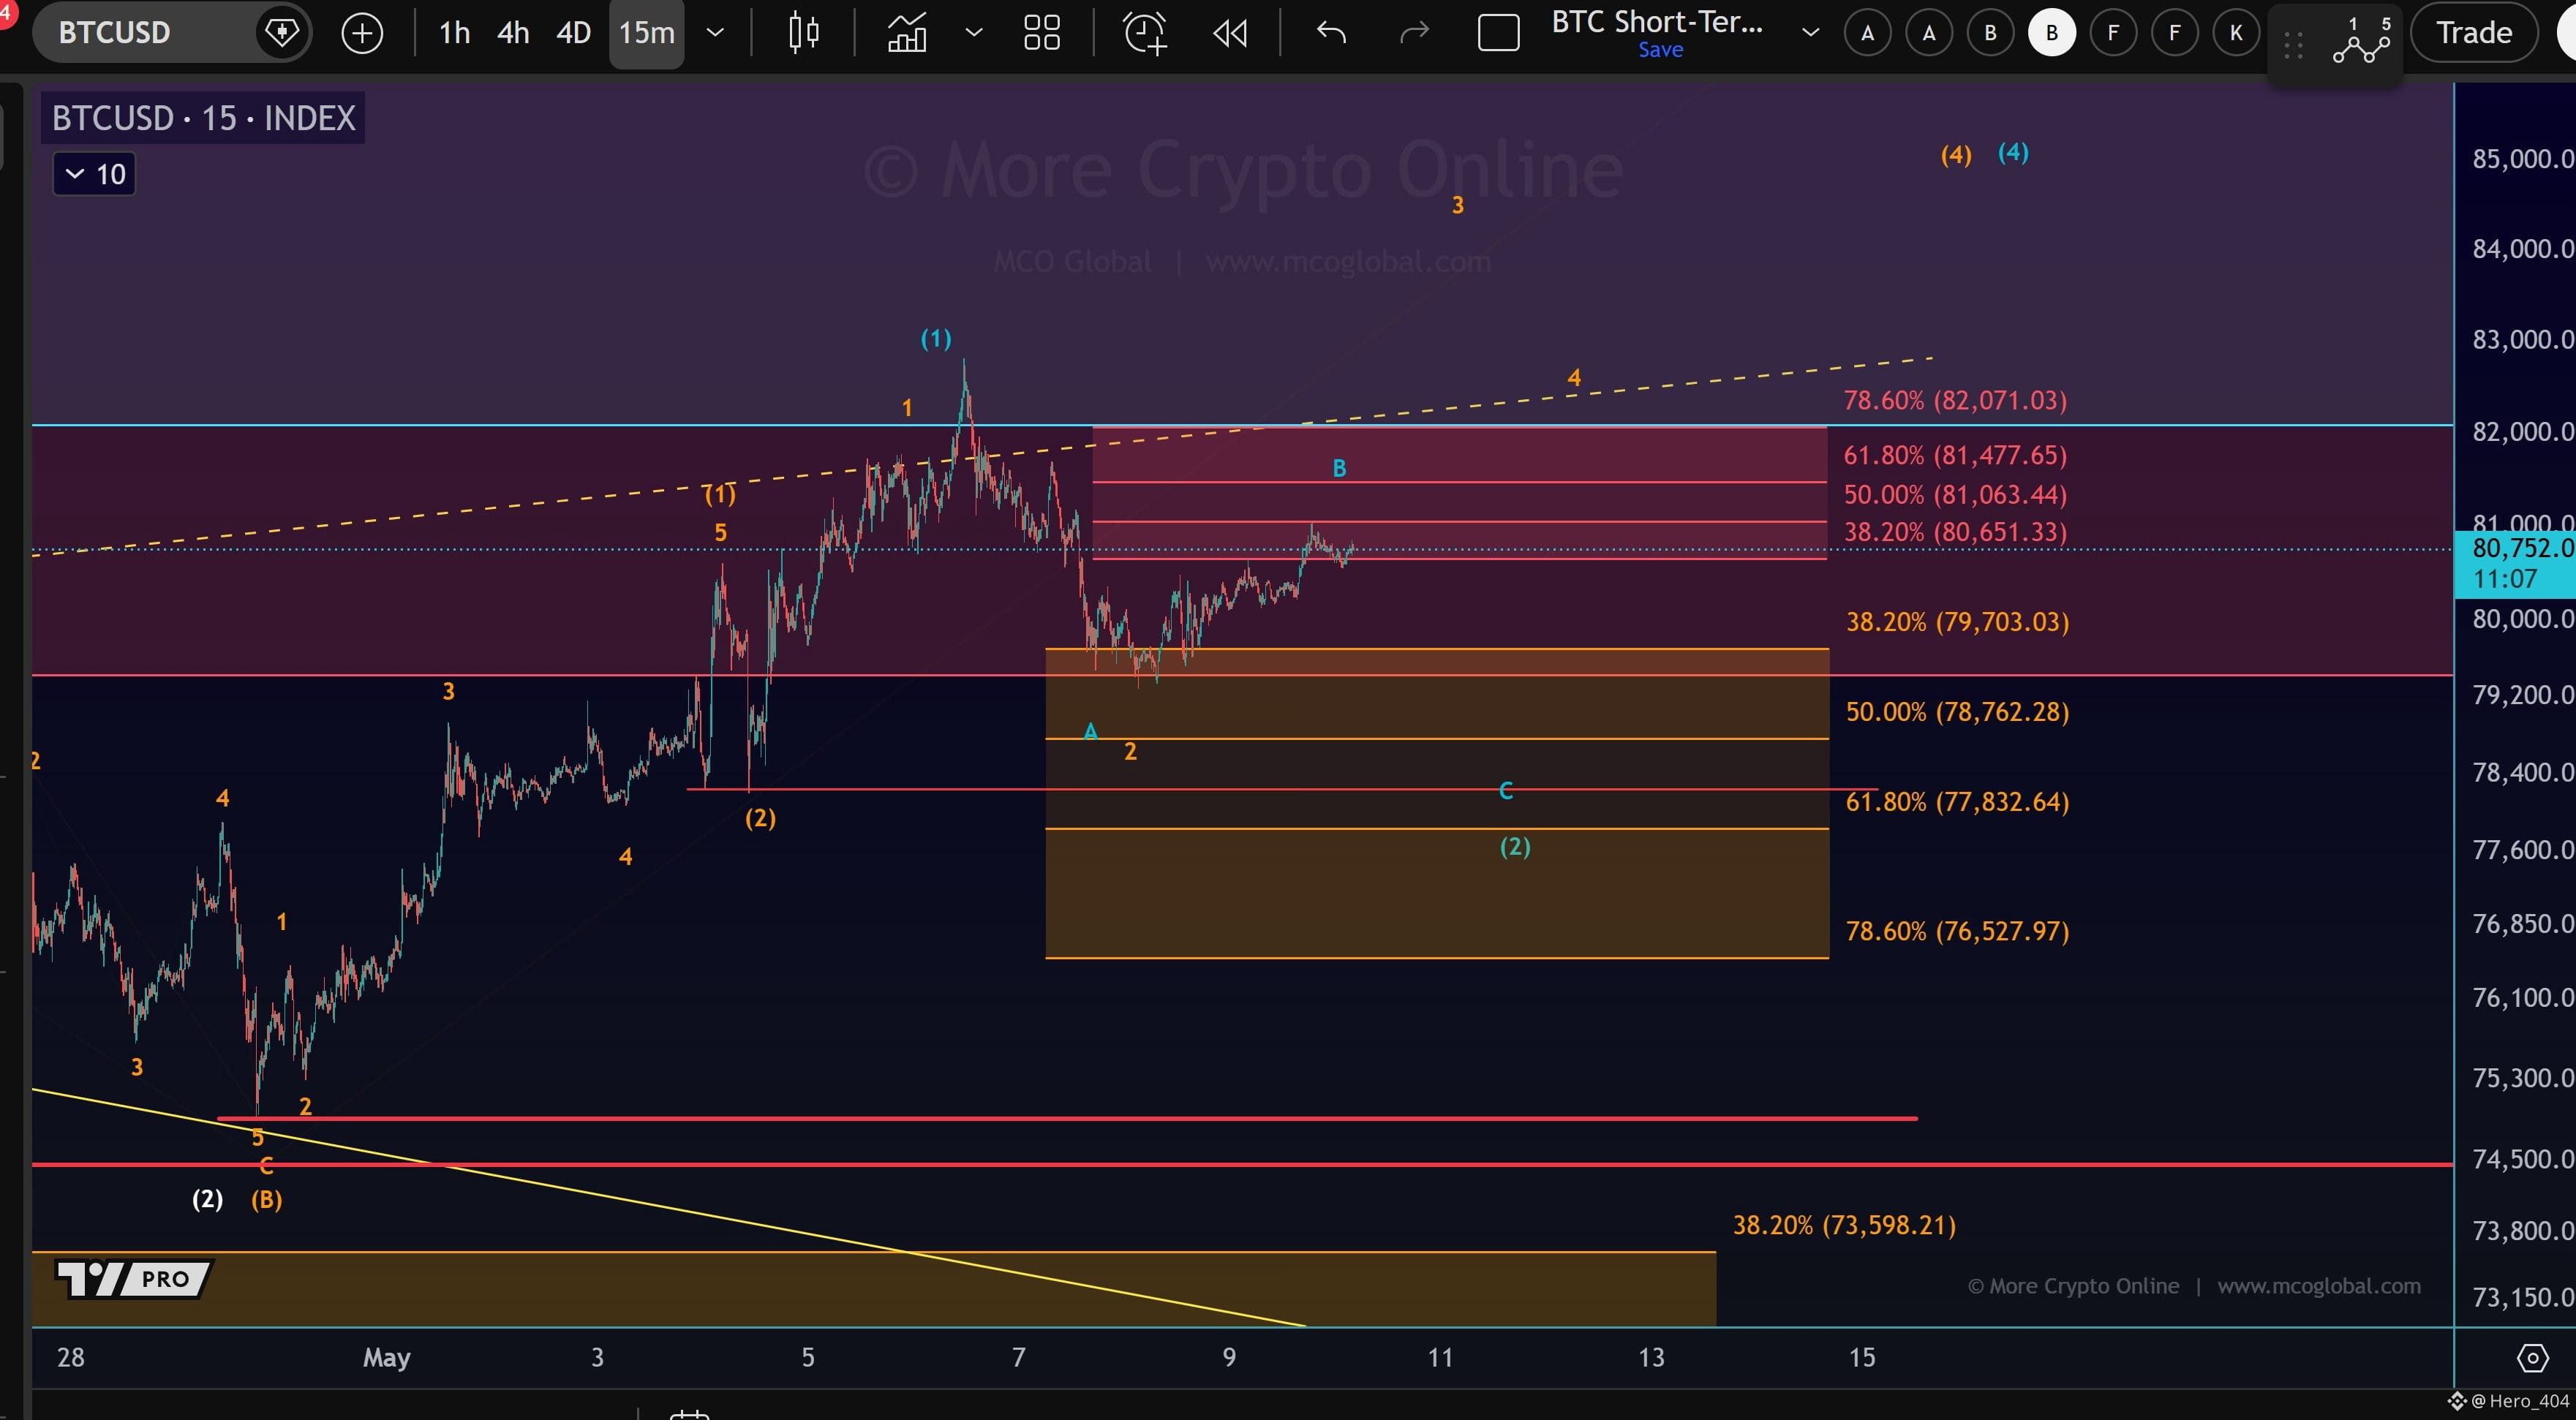Viewport: 2576px width, 1420px height.
Task: Select the 15m timeframe
Action: click(646, 33)
